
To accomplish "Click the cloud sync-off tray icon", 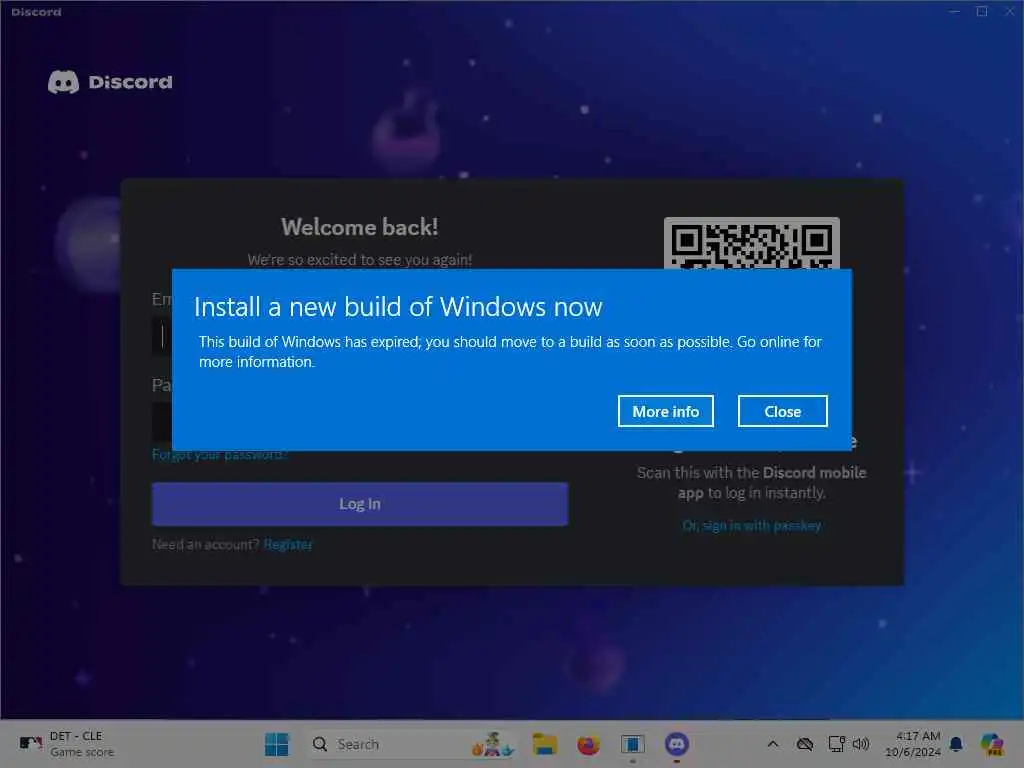I will [x=805, y=744].
